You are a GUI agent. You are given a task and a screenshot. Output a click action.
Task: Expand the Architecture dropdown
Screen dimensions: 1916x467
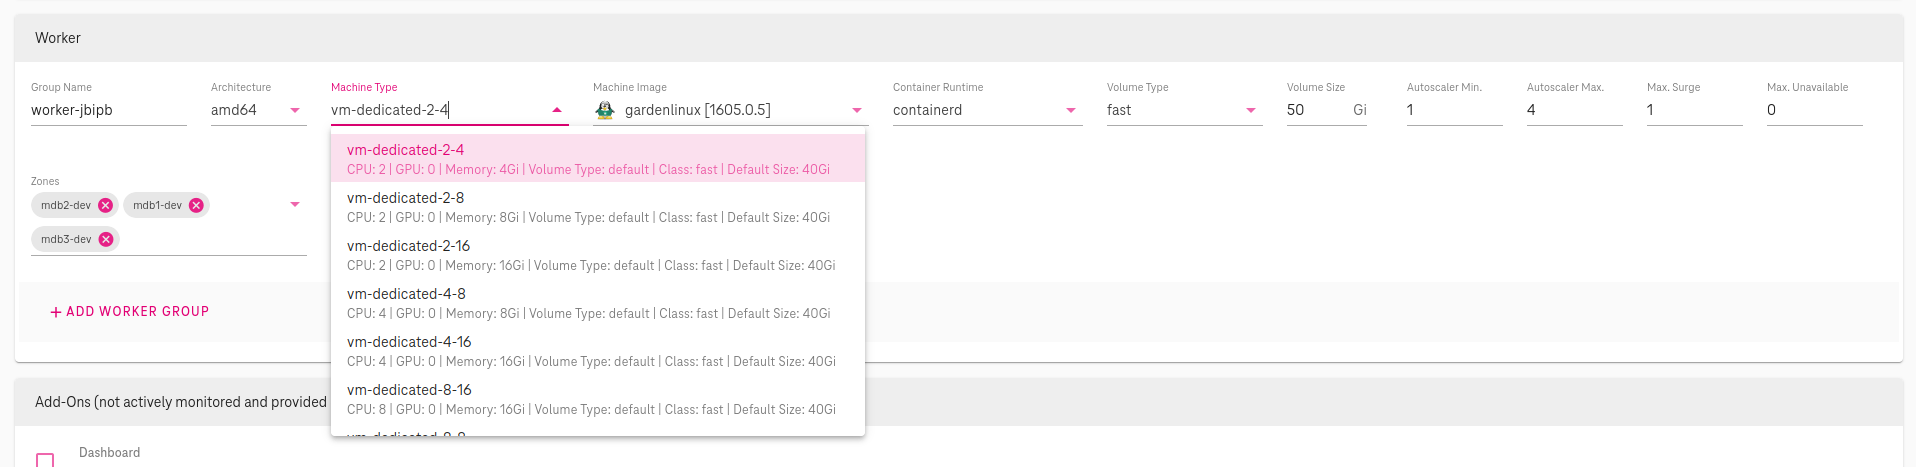pyautogui.click(x=295, y=110)
